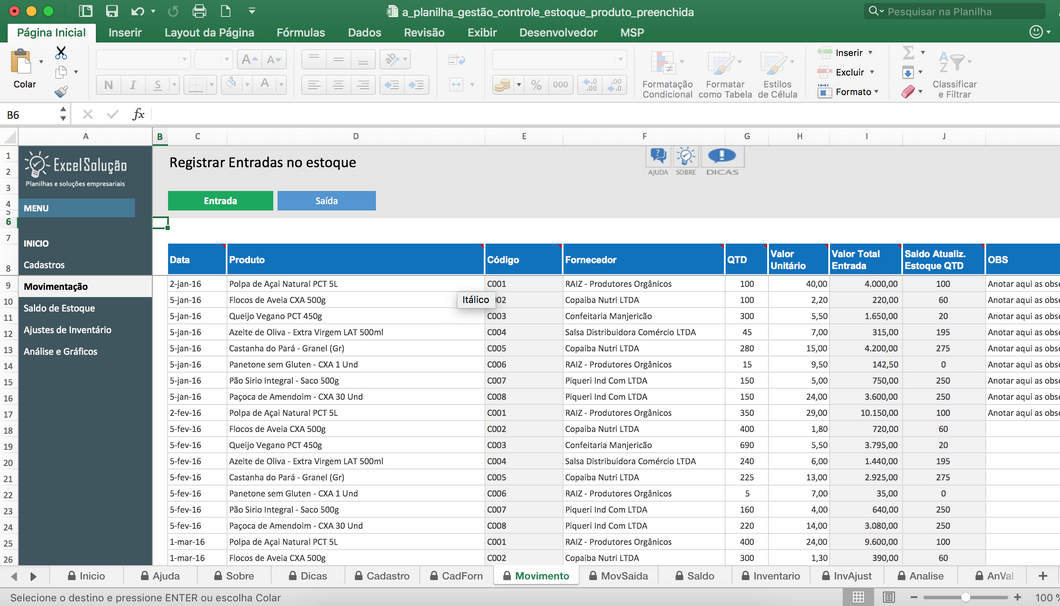Open Análise e Gráficos sidebar link
This screenshot has width=1060, height=606.
pos(60,352)
